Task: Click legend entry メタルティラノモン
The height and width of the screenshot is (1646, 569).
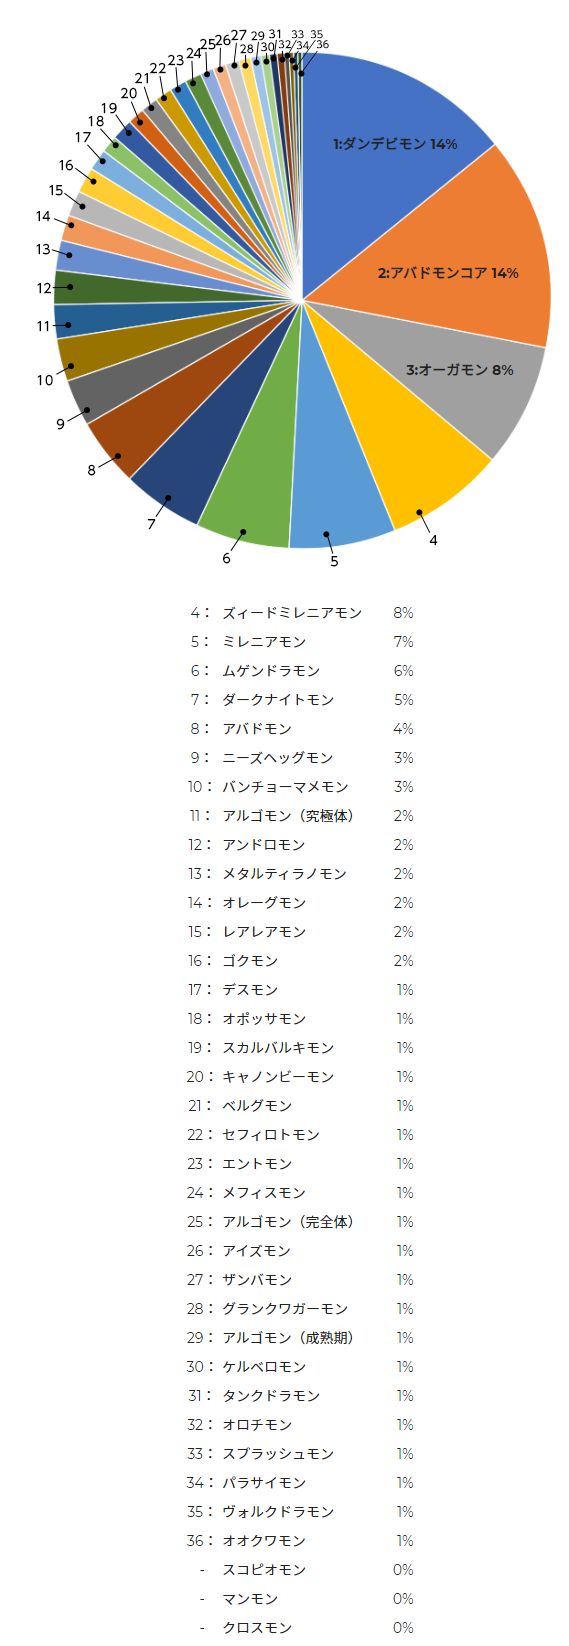Action: click(284, 874)
